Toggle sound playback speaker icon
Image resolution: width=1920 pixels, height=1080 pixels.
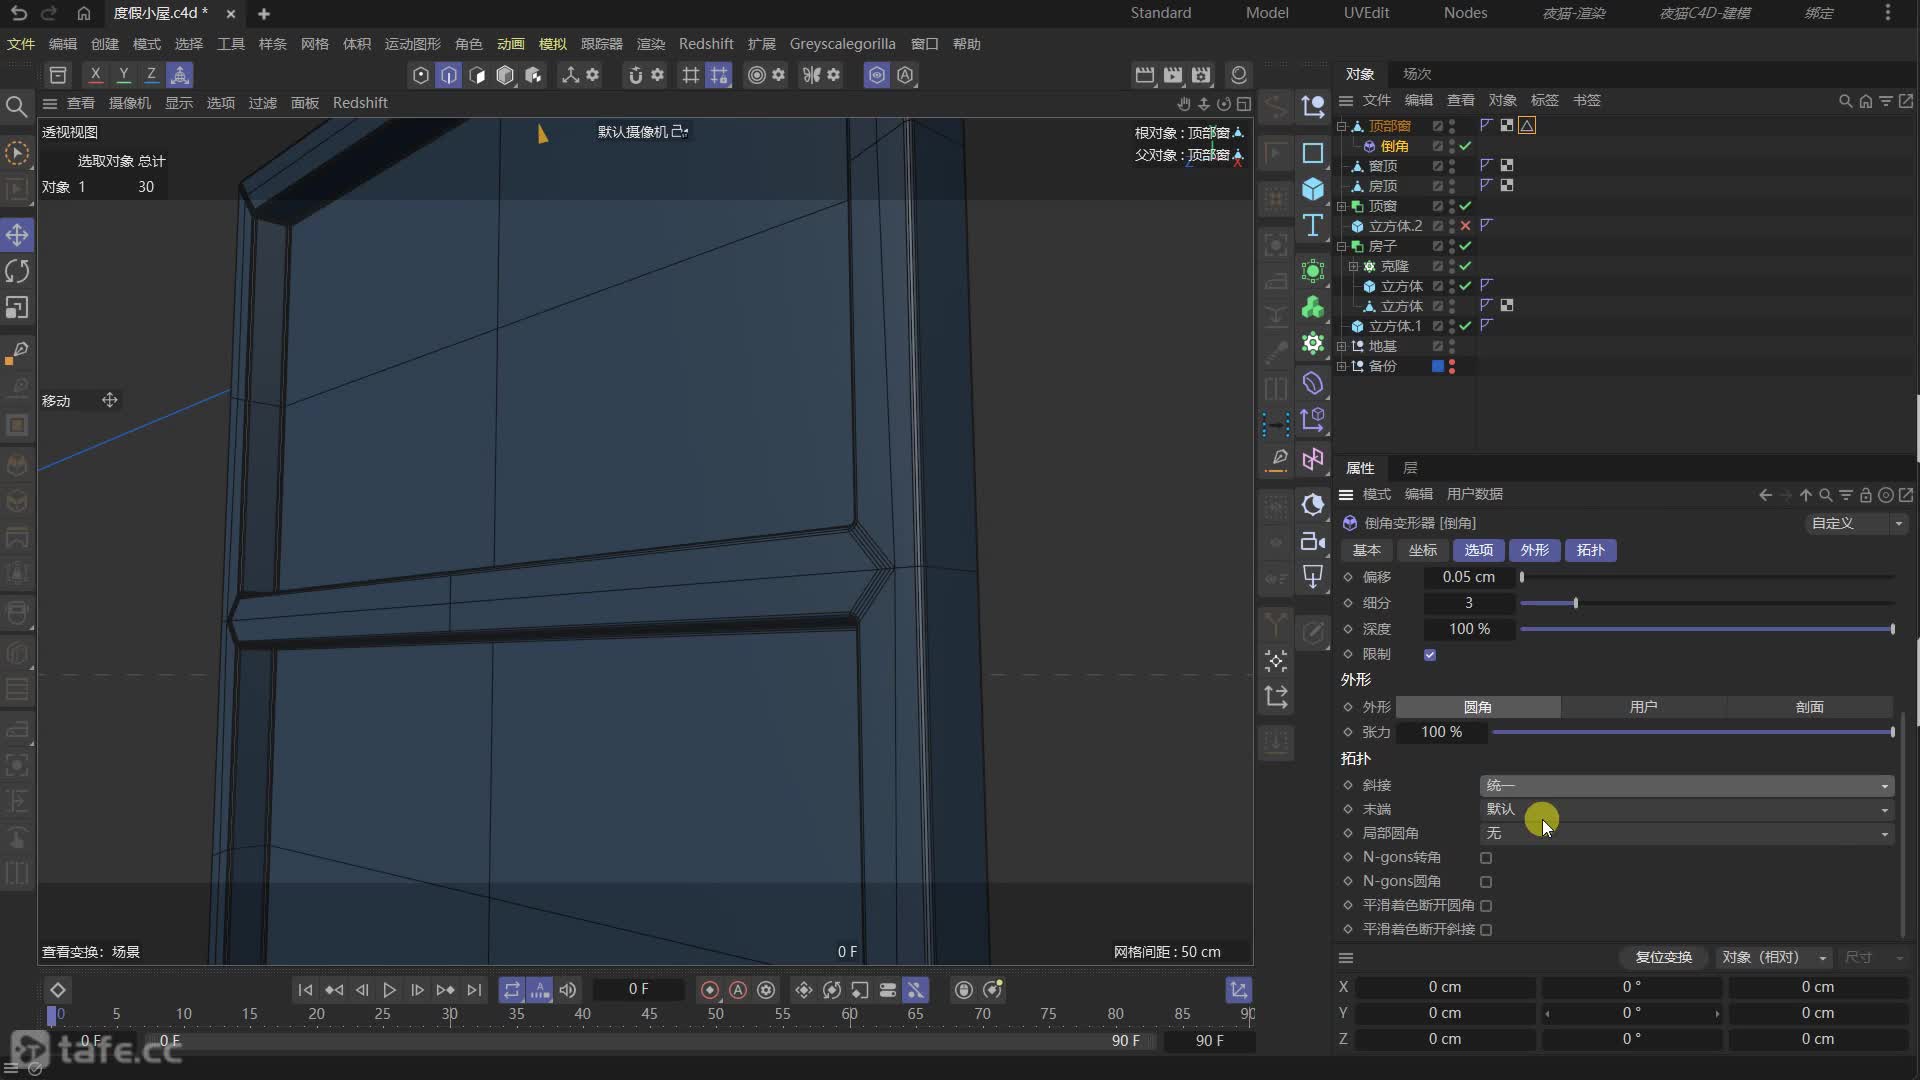click(568, 990)
